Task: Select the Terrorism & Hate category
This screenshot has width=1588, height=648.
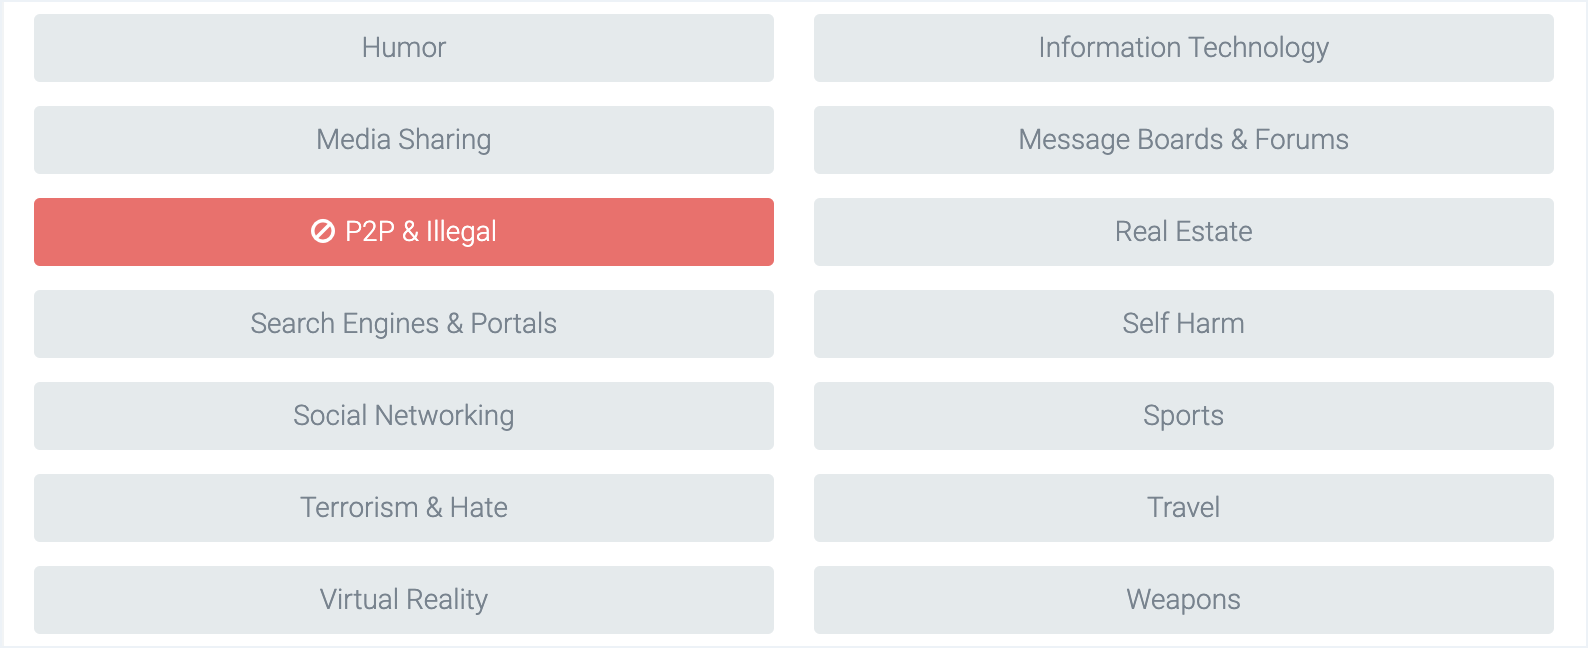Action: (404, 508)
